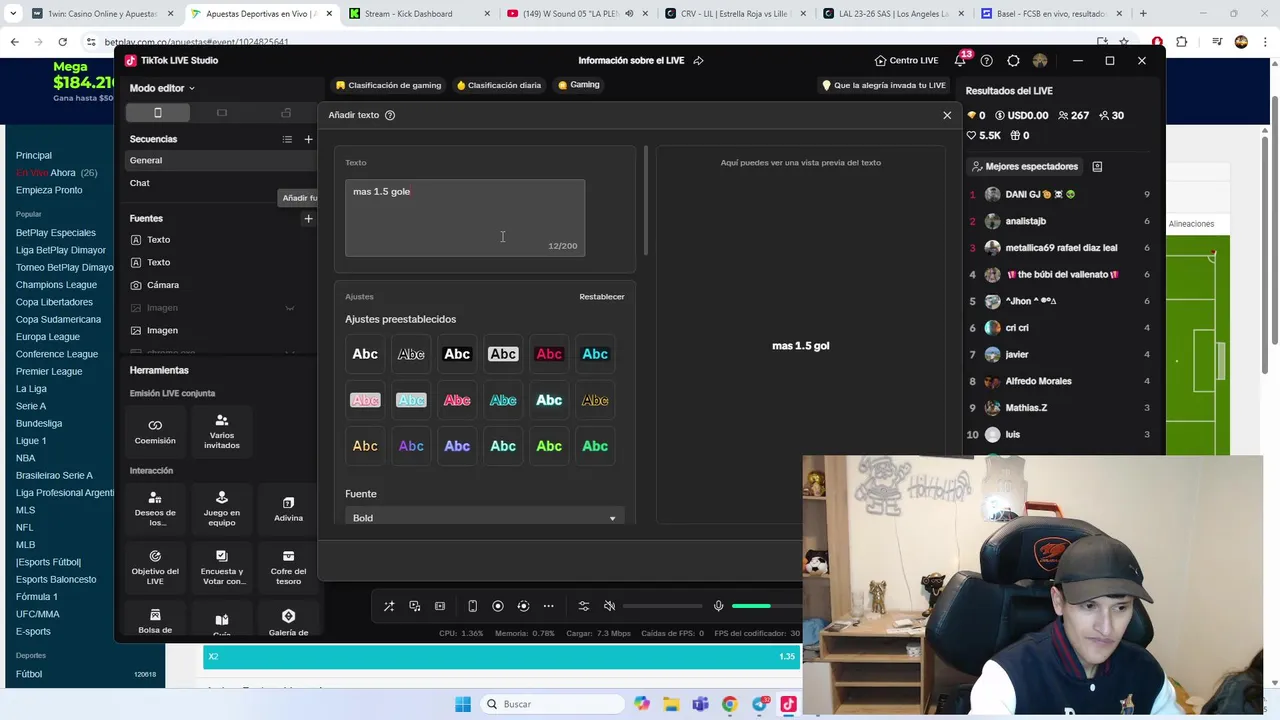Open the help question-mark icon in title bar

pyautogui.click(x=987, y=60)
